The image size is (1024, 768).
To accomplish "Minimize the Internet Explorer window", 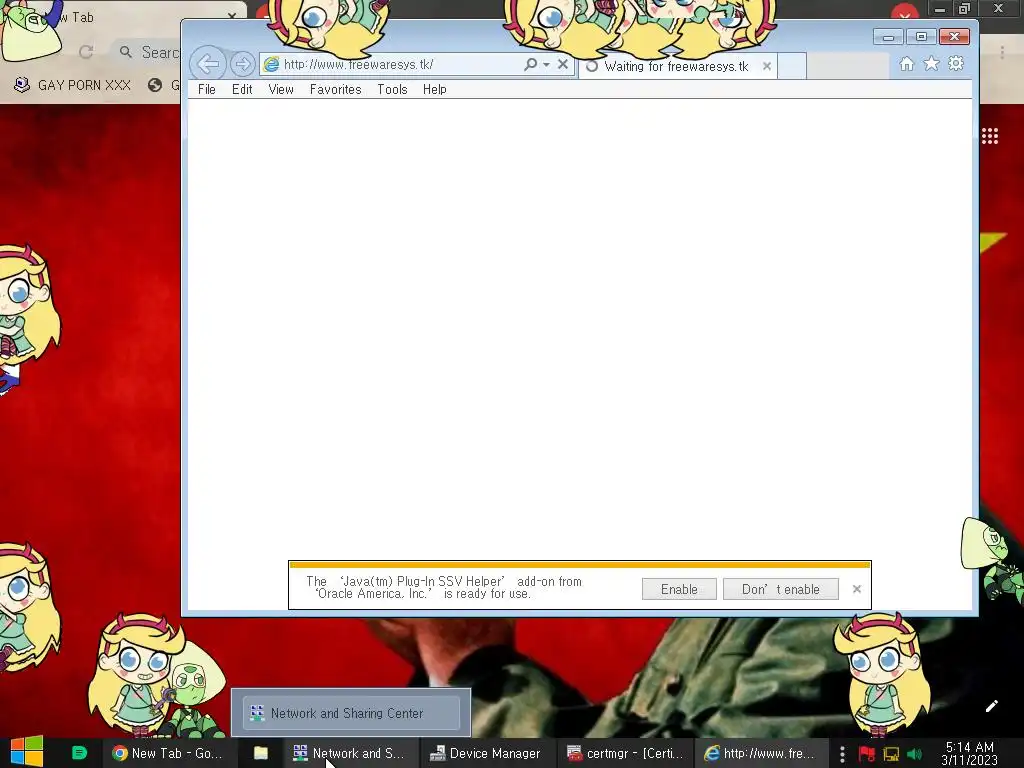I will [888, 37].
